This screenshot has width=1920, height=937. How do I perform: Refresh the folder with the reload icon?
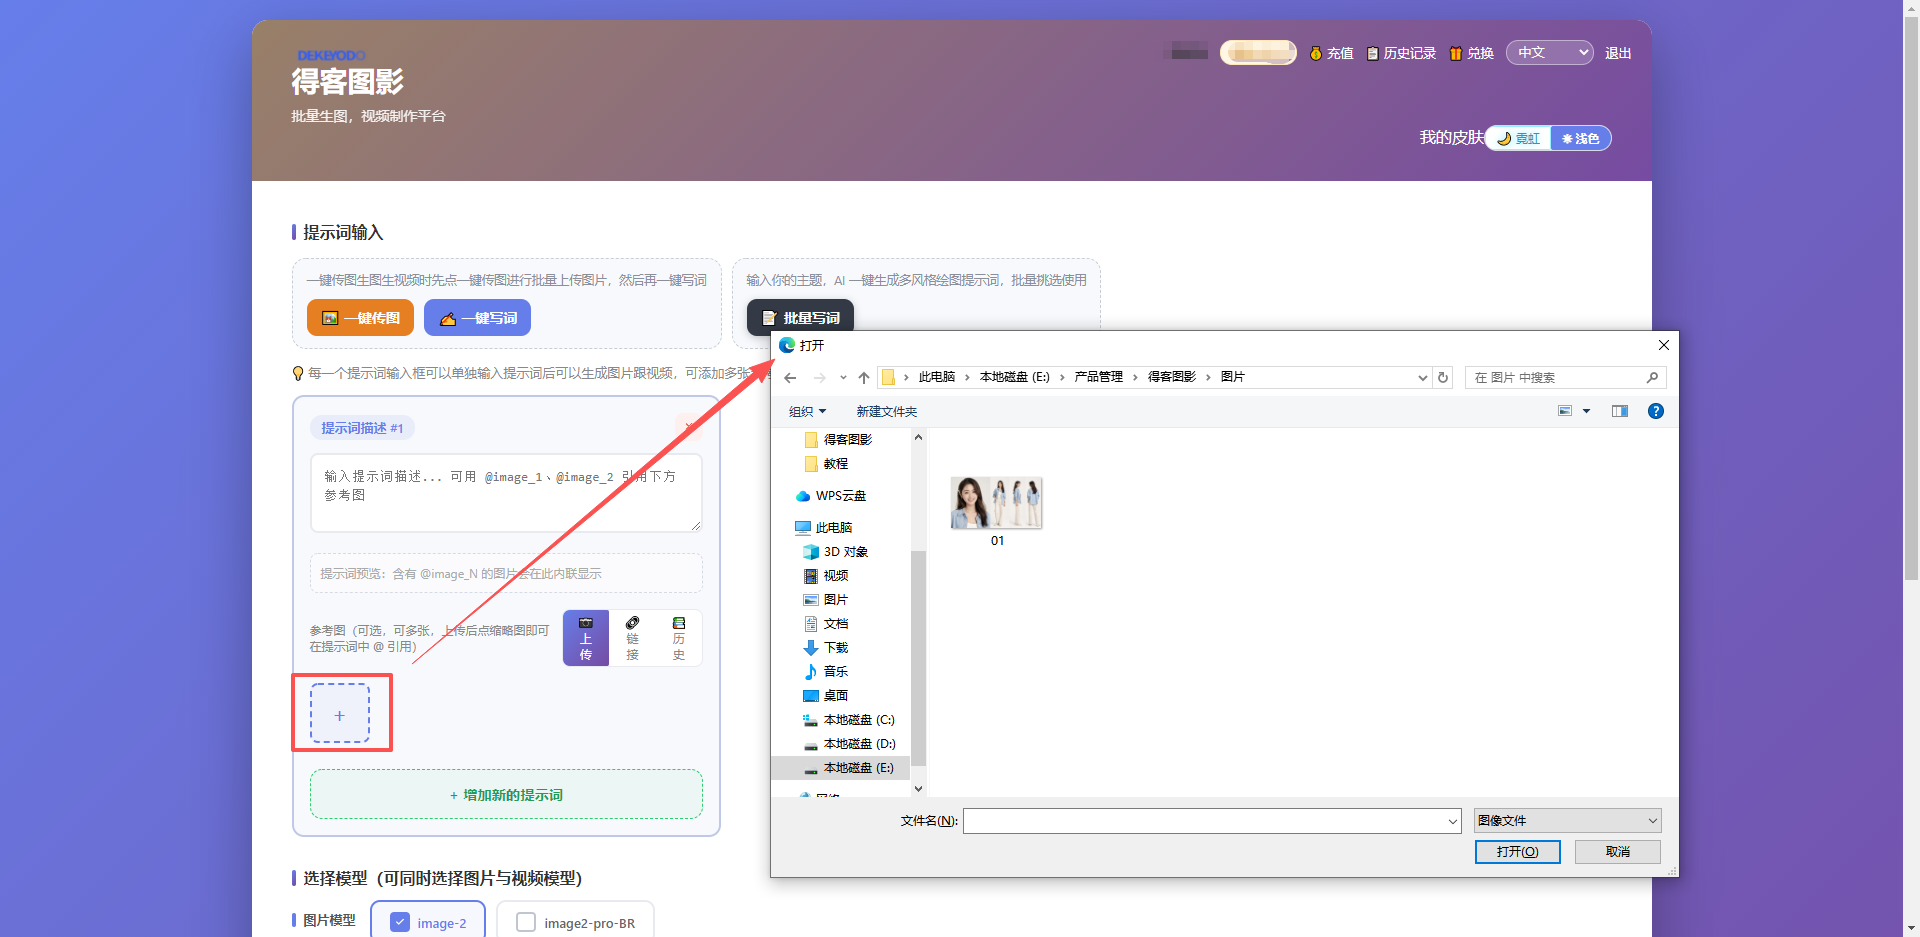point(1443,378)
